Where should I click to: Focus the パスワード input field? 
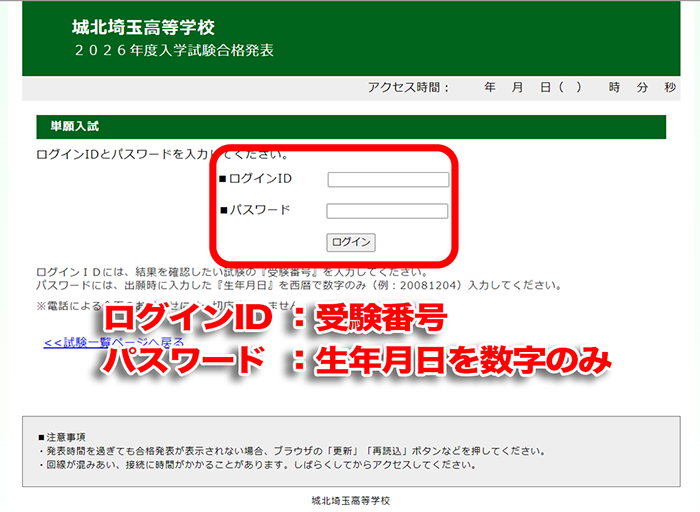tap(387, 211)
